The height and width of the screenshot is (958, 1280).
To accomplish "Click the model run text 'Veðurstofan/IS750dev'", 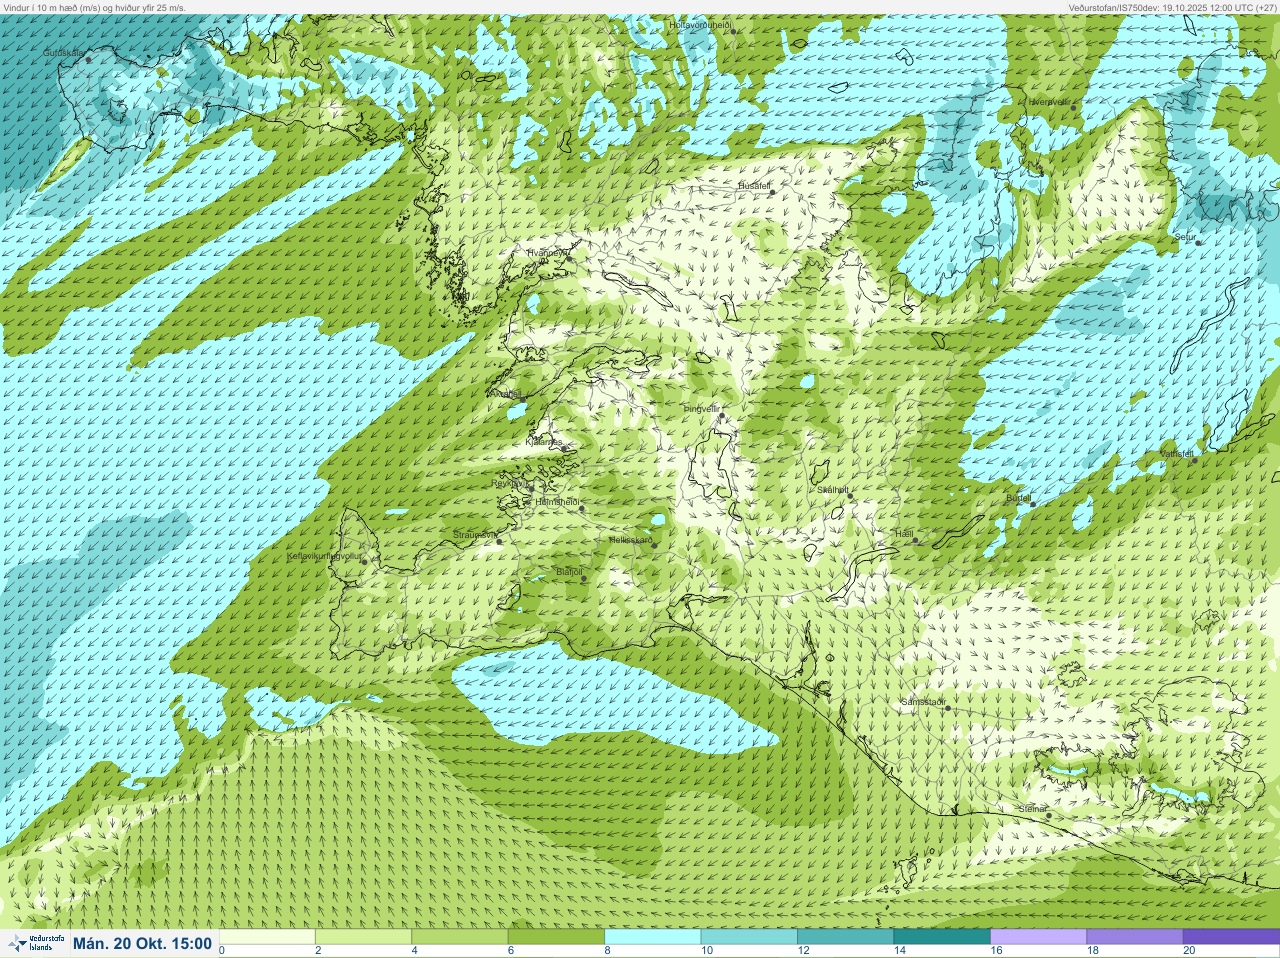I will click(1114, 7).
